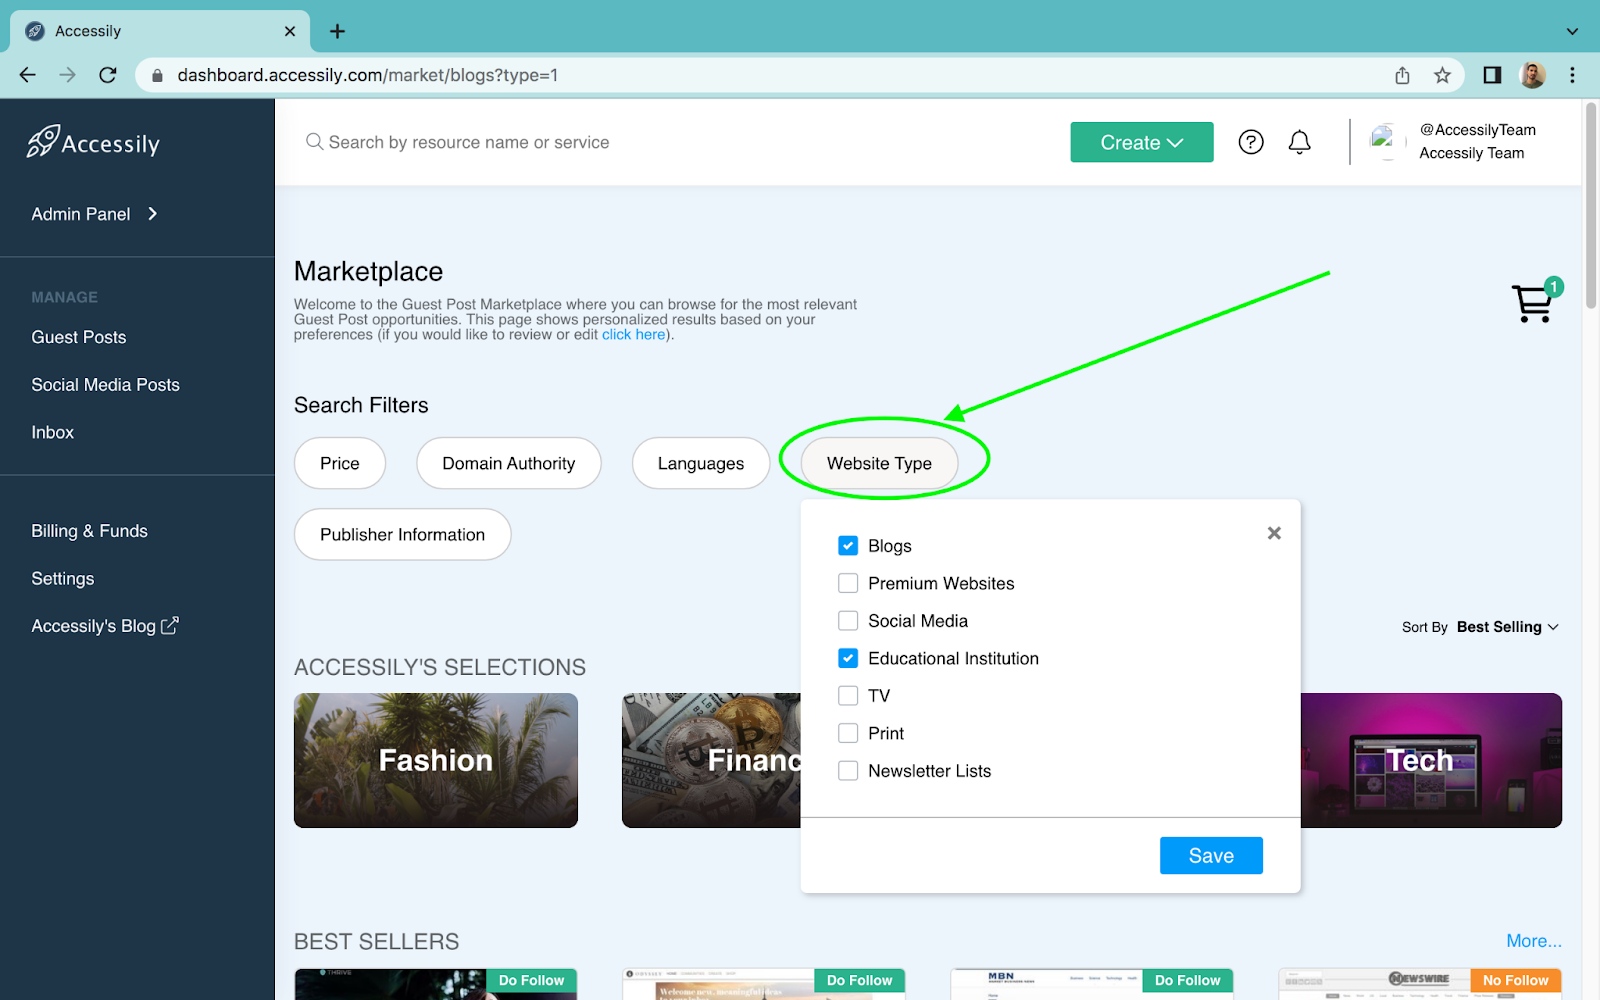This screenshot has width=1600, height=1000.
Task: Reload the page
Action: point(108,75)
